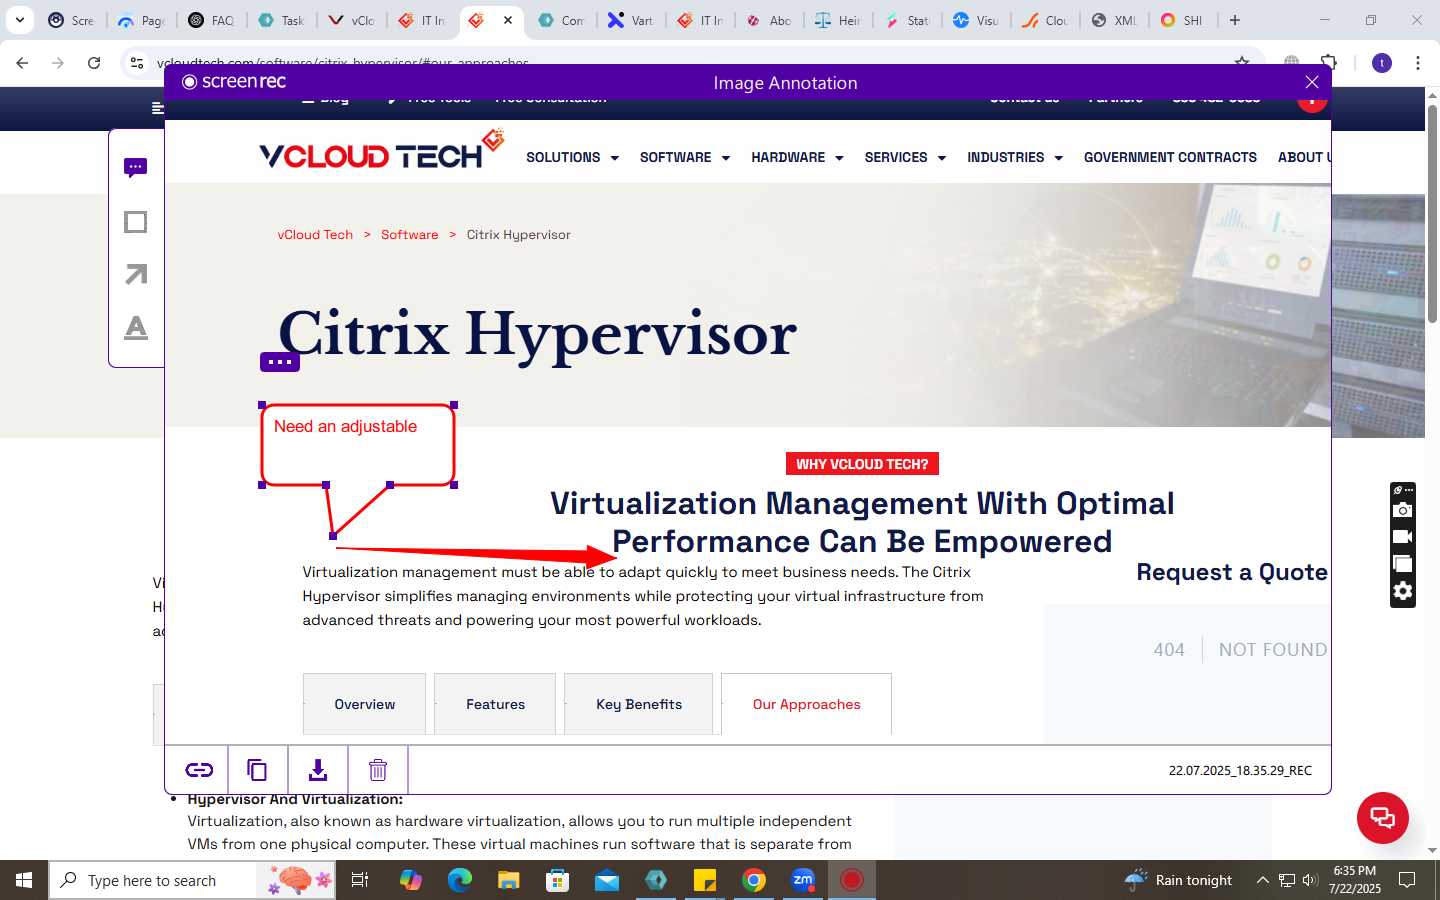Go back in Chrome

(x=22, y=63)
